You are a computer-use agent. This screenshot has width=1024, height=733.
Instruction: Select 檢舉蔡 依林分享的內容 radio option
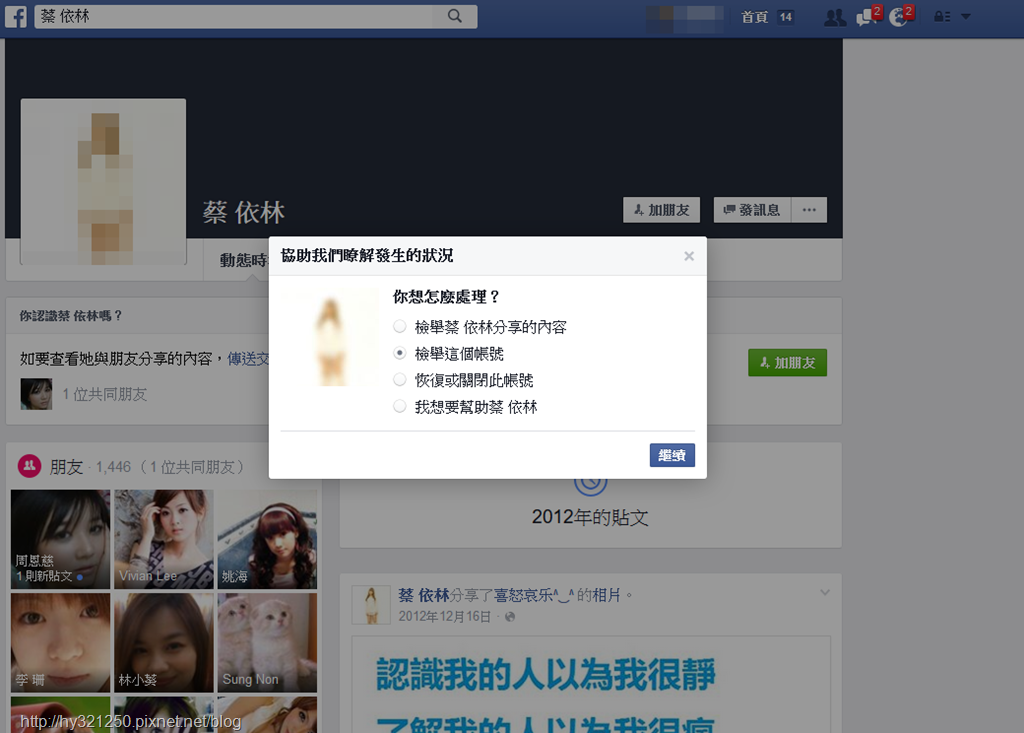coord(400,326)
